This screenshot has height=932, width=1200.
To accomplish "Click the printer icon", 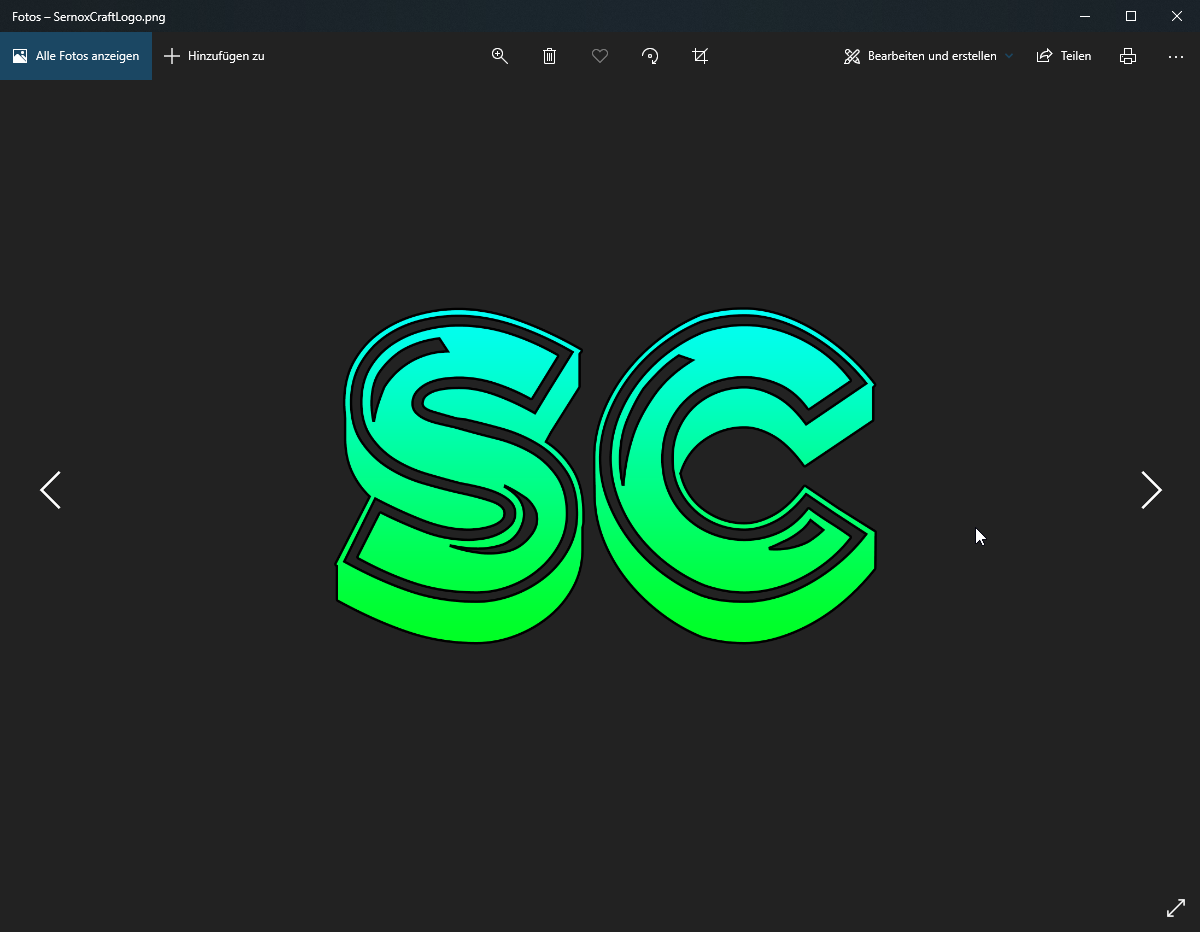I will point(1128,56).
